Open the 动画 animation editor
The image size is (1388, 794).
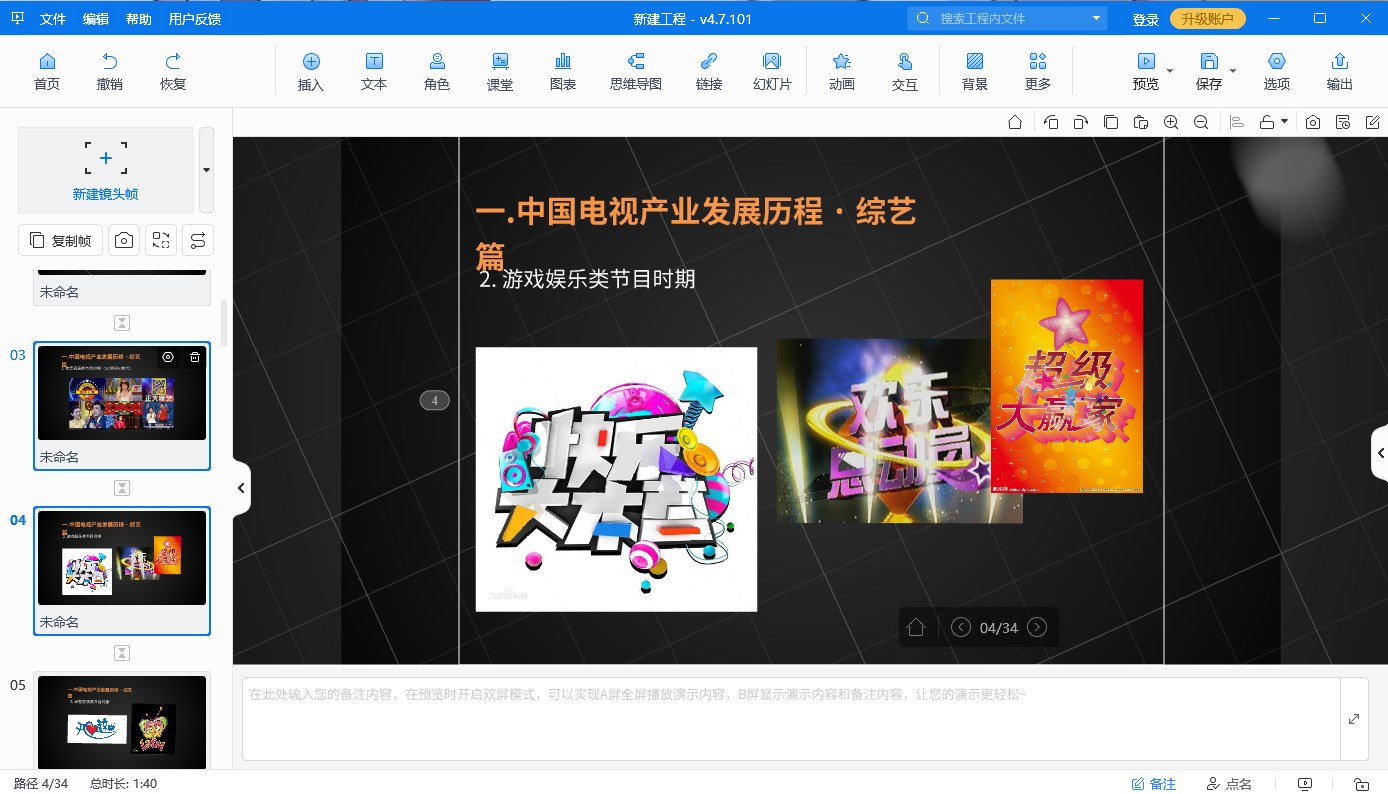[x=842, y=72]
